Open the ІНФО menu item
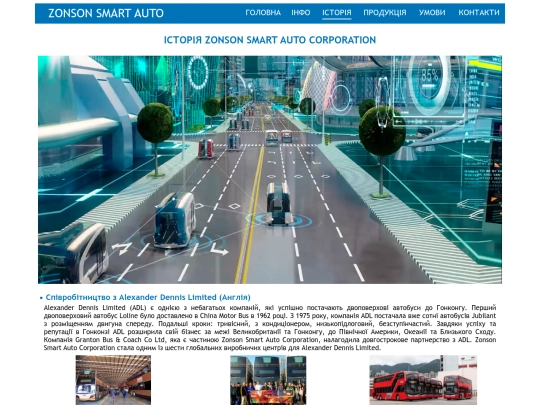The height and width of the screenshot is (405, 540). pyautogui.click(x=301, y=13)
